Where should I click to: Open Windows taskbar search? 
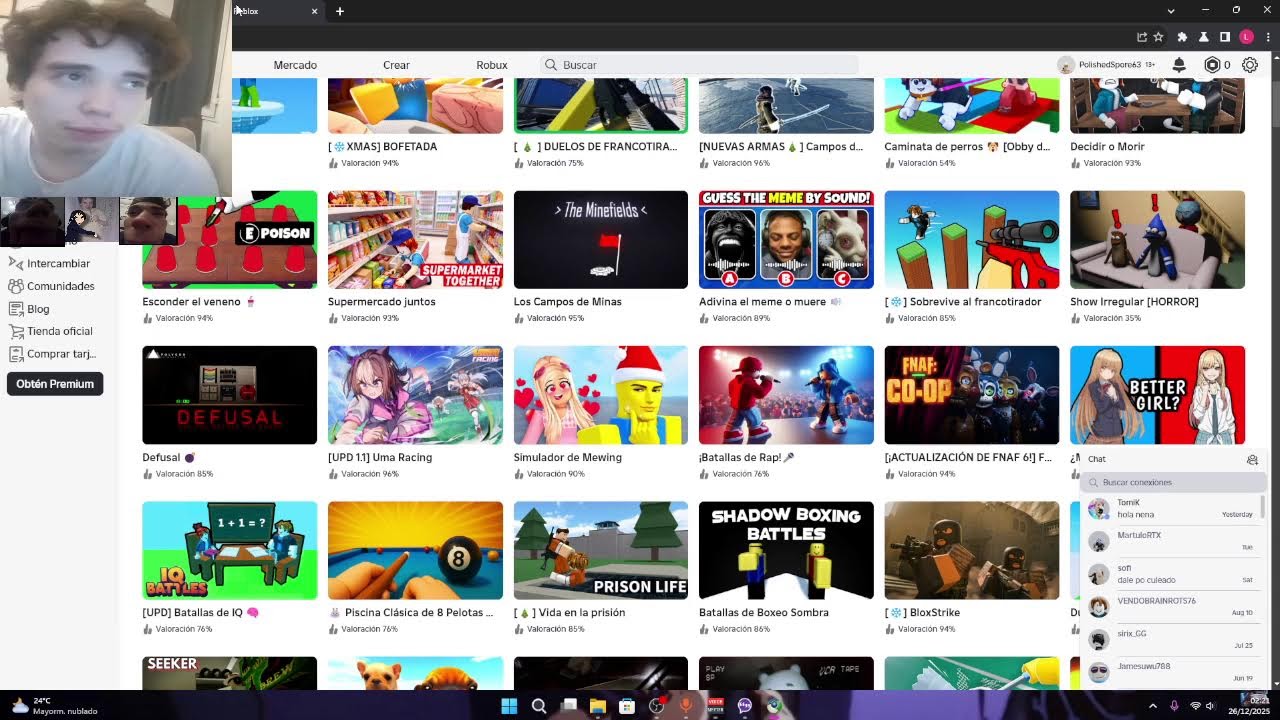(x=539, y=706)
